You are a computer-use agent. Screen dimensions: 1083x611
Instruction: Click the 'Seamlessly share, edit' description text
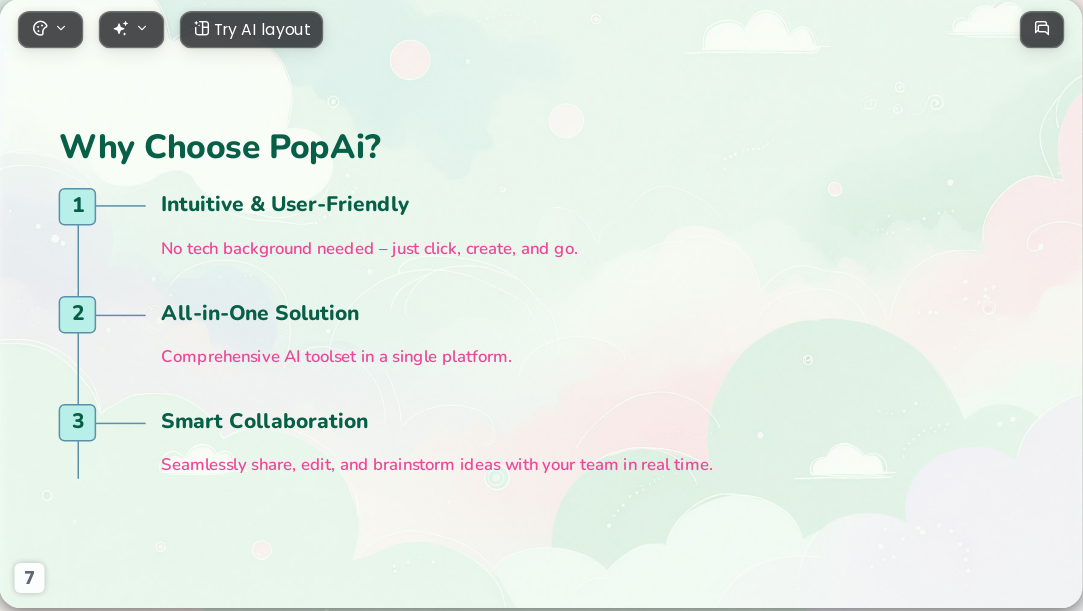point(437,465)
